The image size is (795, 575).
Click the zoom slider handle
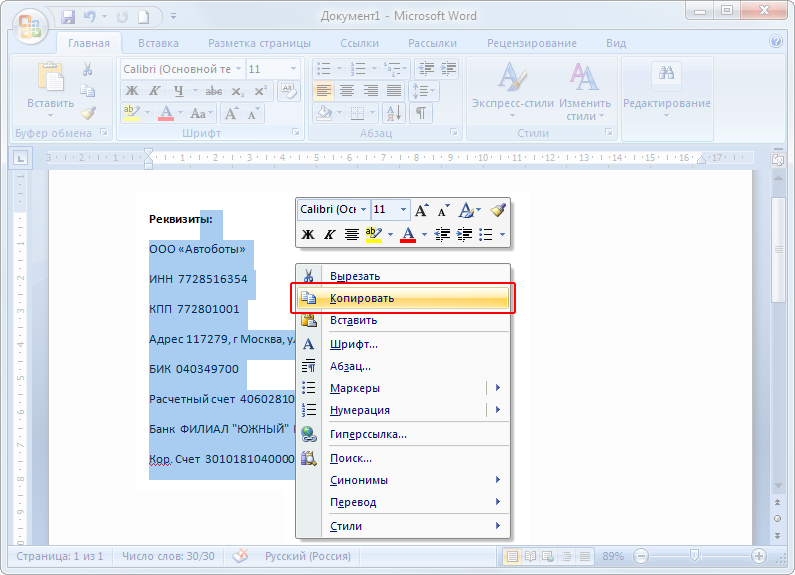coord(695,556)
